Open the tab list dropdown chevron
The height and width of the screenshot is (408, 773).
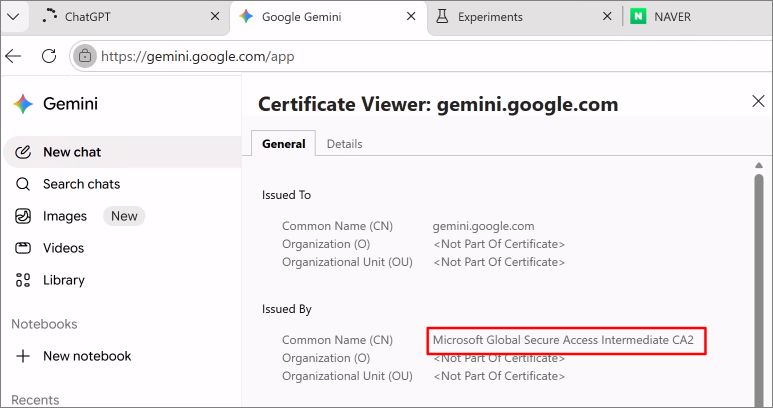[13, 17]
